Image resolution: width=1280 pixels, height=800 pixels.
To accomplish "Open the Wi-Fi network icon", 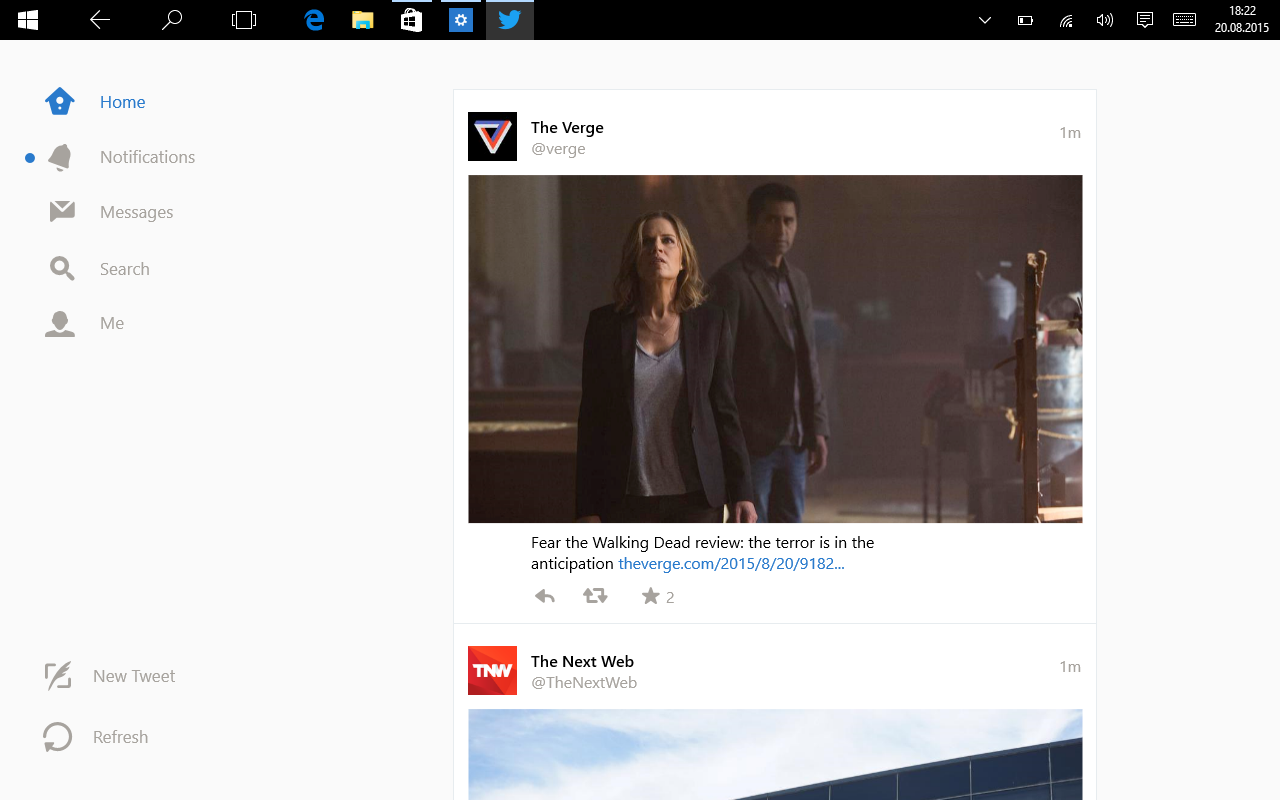I will pos(1066,20).
